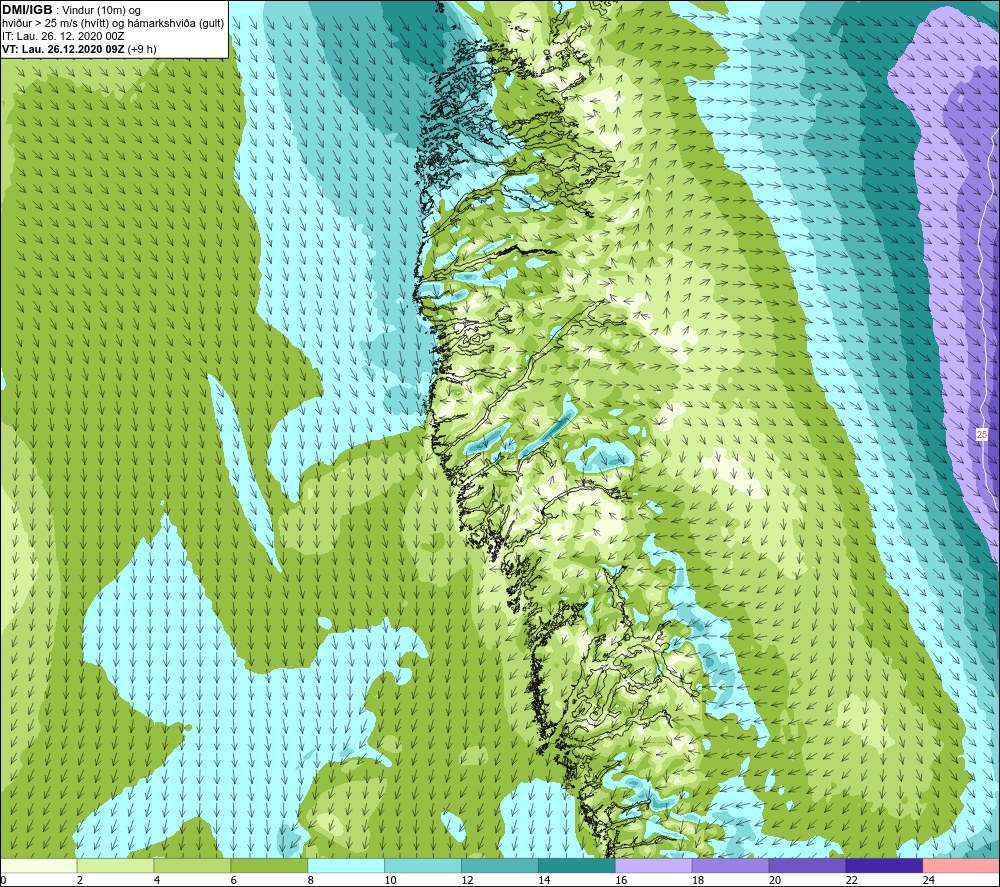Click the "14" label on the wind scale
The width and height of the screenshot is (1000, 887).
tap(544, 880)
